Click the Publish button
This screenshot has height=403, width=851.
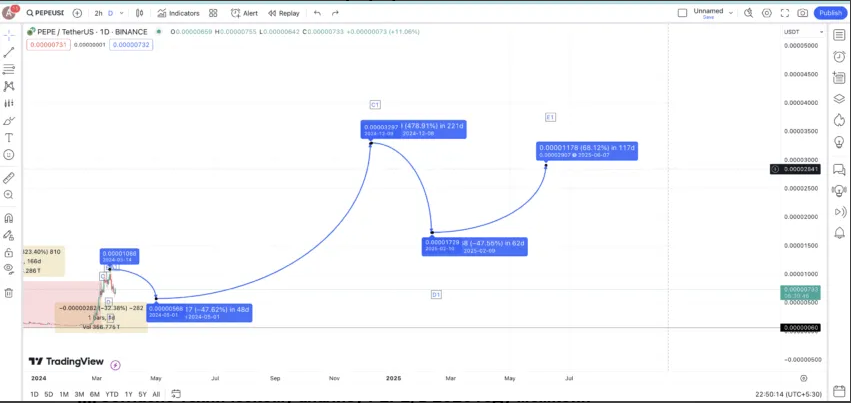[x=830, y=13]
